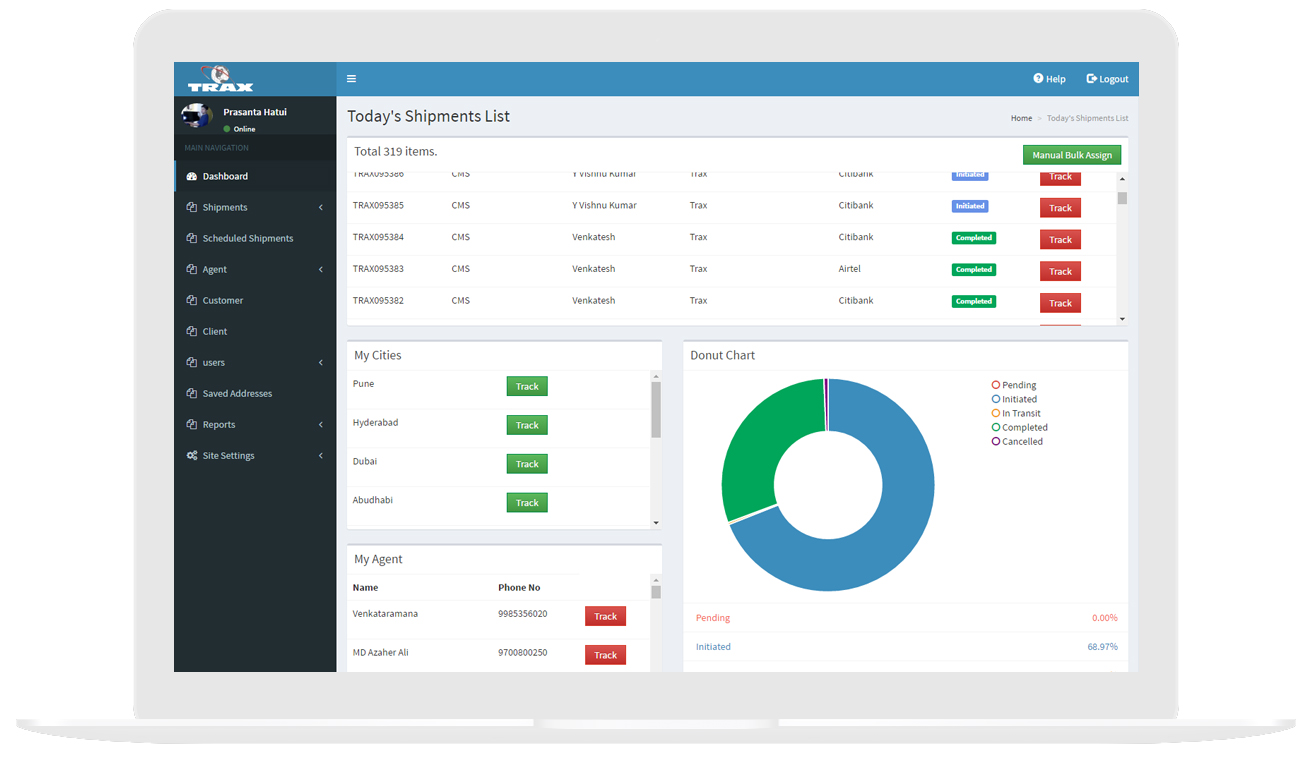
Task: Click the Scheduled Shipments sidebar icon
Action: [x=192, y=238]
